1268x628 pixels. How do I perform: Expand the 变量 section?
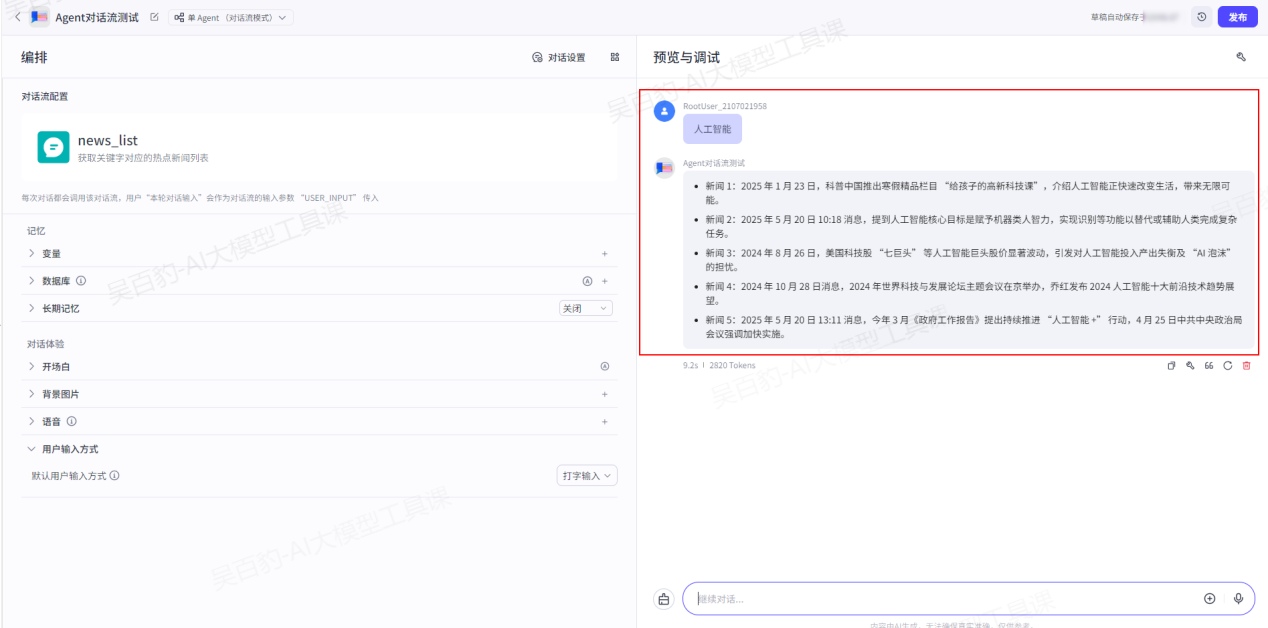50,254
